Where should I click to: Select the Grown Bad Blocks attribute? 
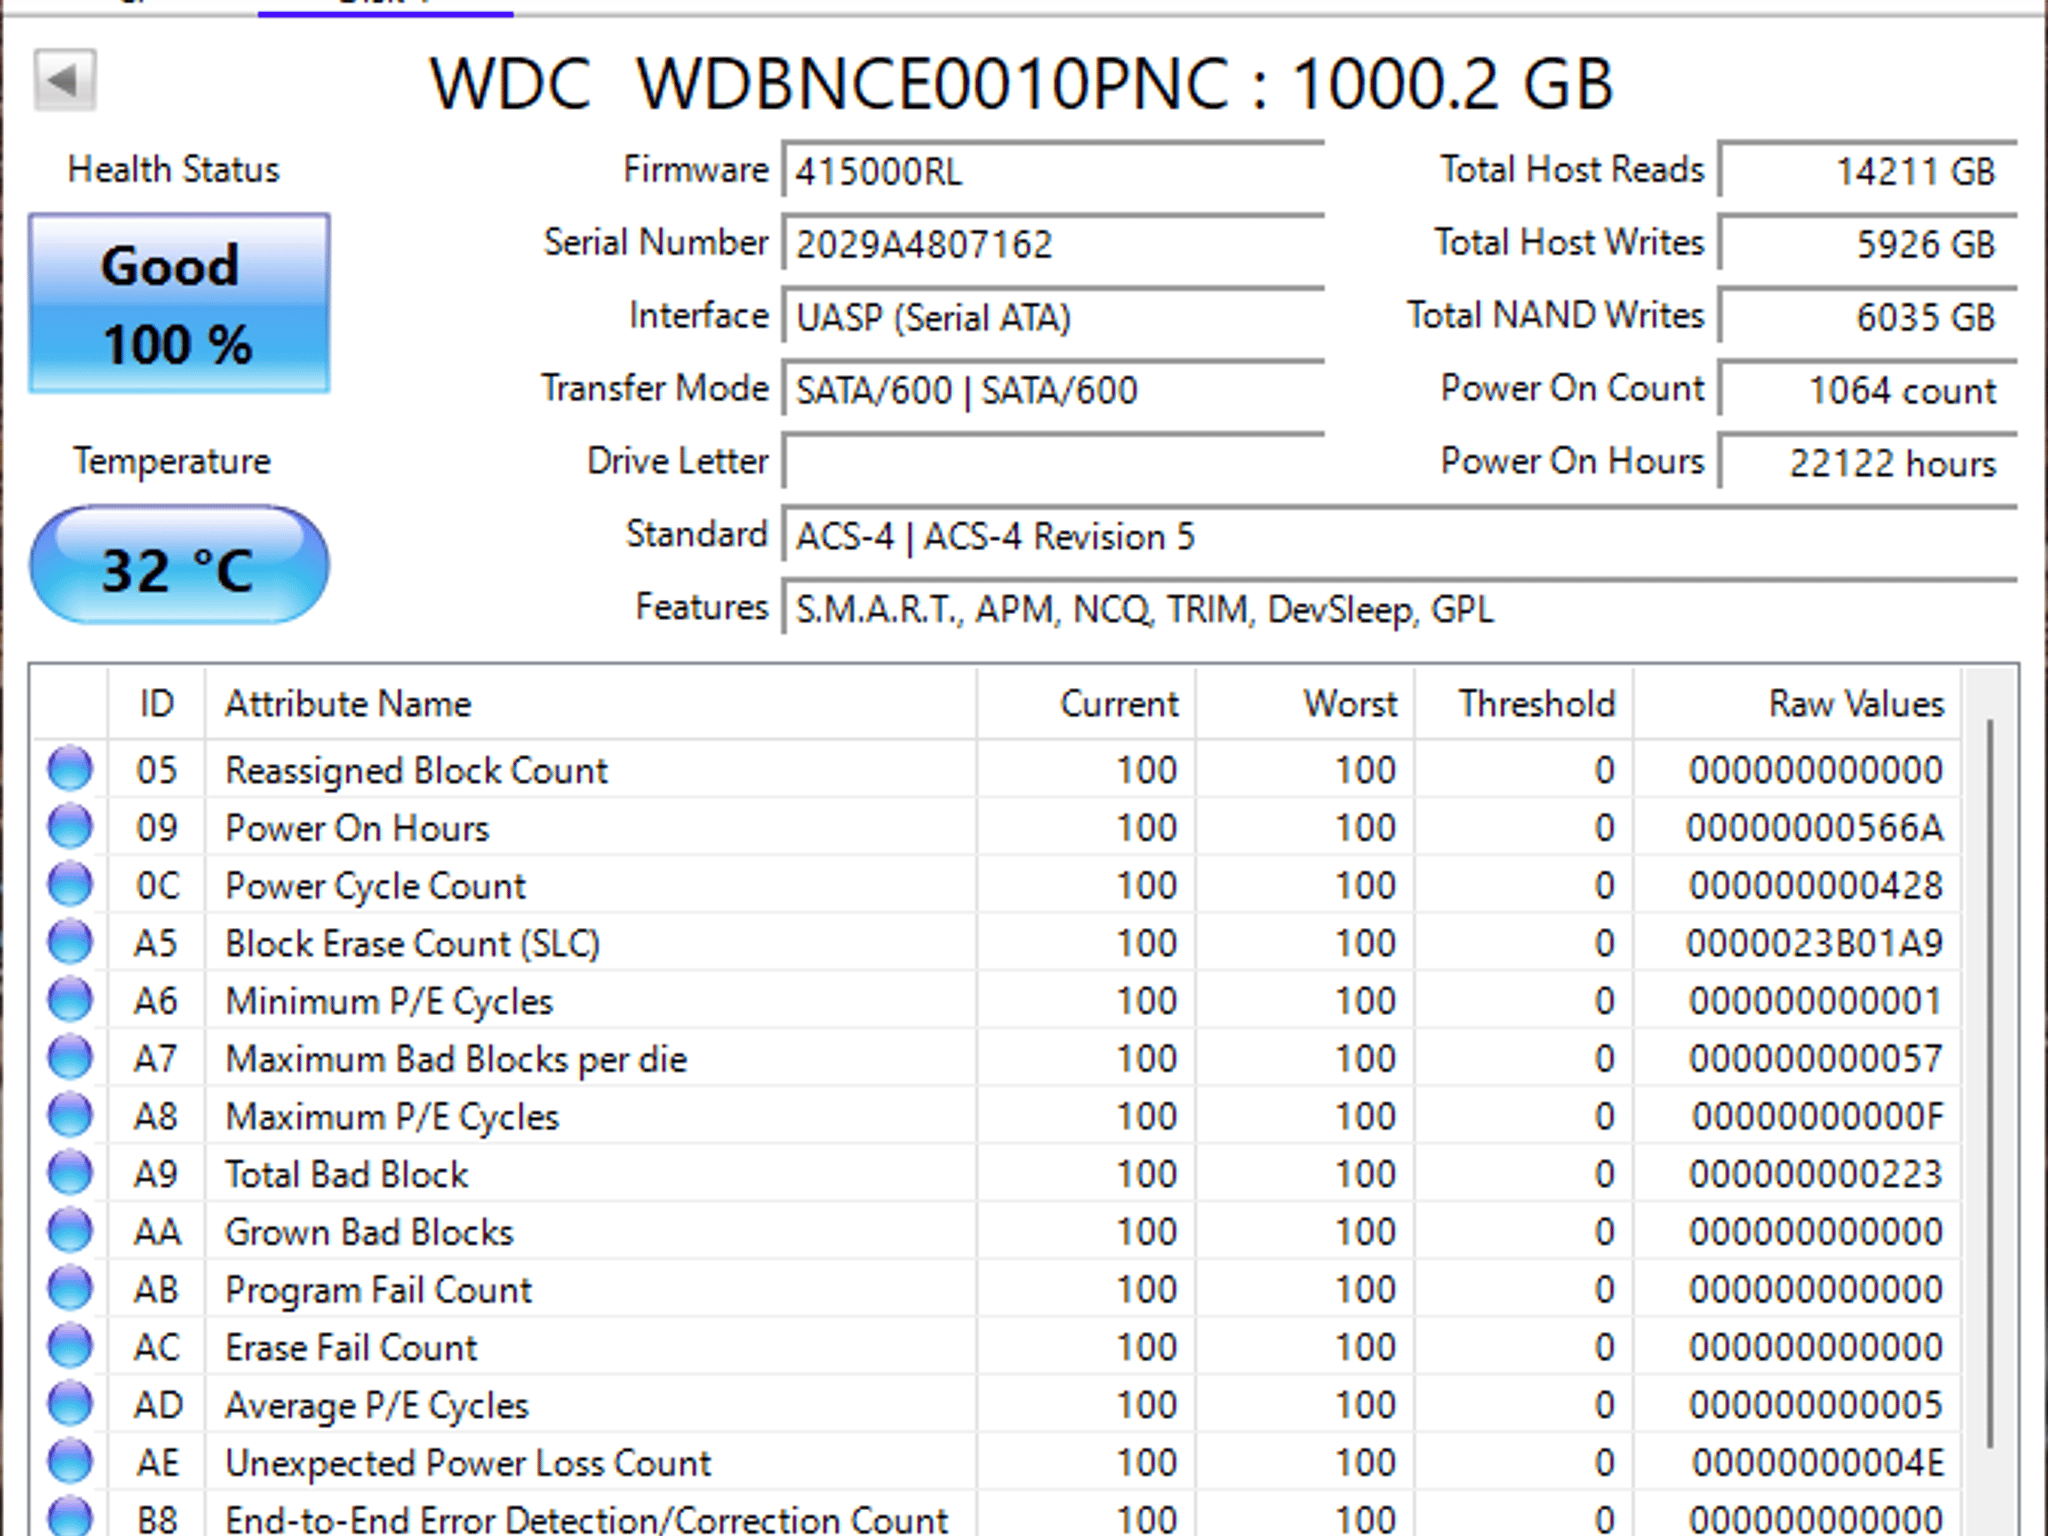click(369, 1232)
